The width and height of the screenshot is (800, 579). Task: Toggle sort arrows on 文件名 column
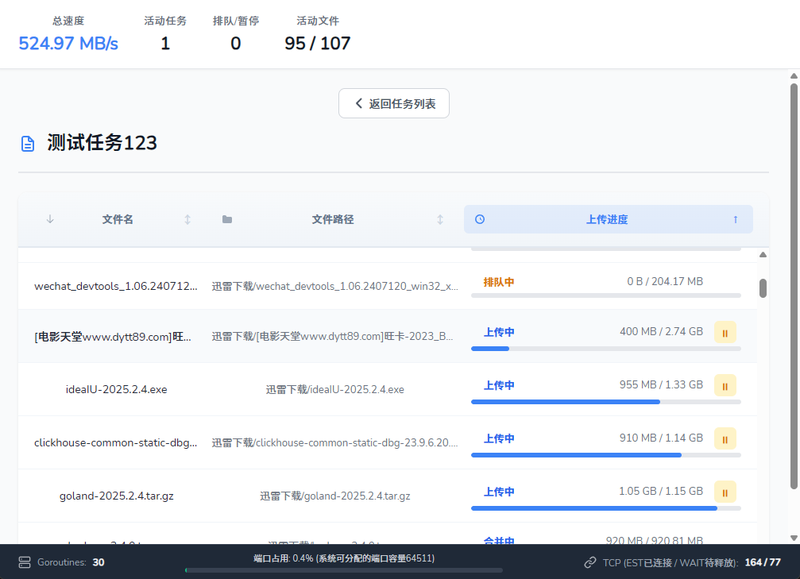coord(187,219)
